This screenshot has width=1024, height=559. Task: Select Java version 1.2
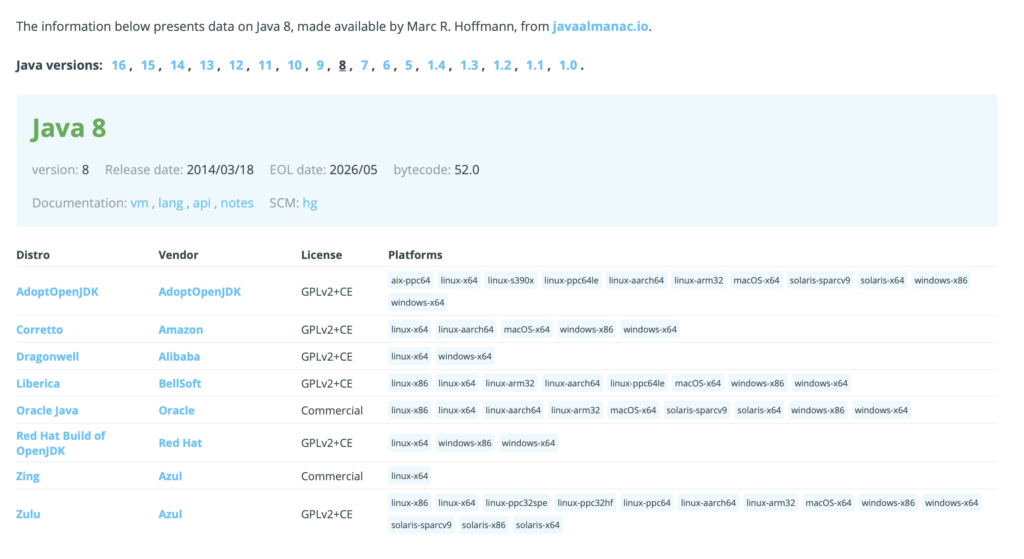pyautogui.click(x=502, y=65)
